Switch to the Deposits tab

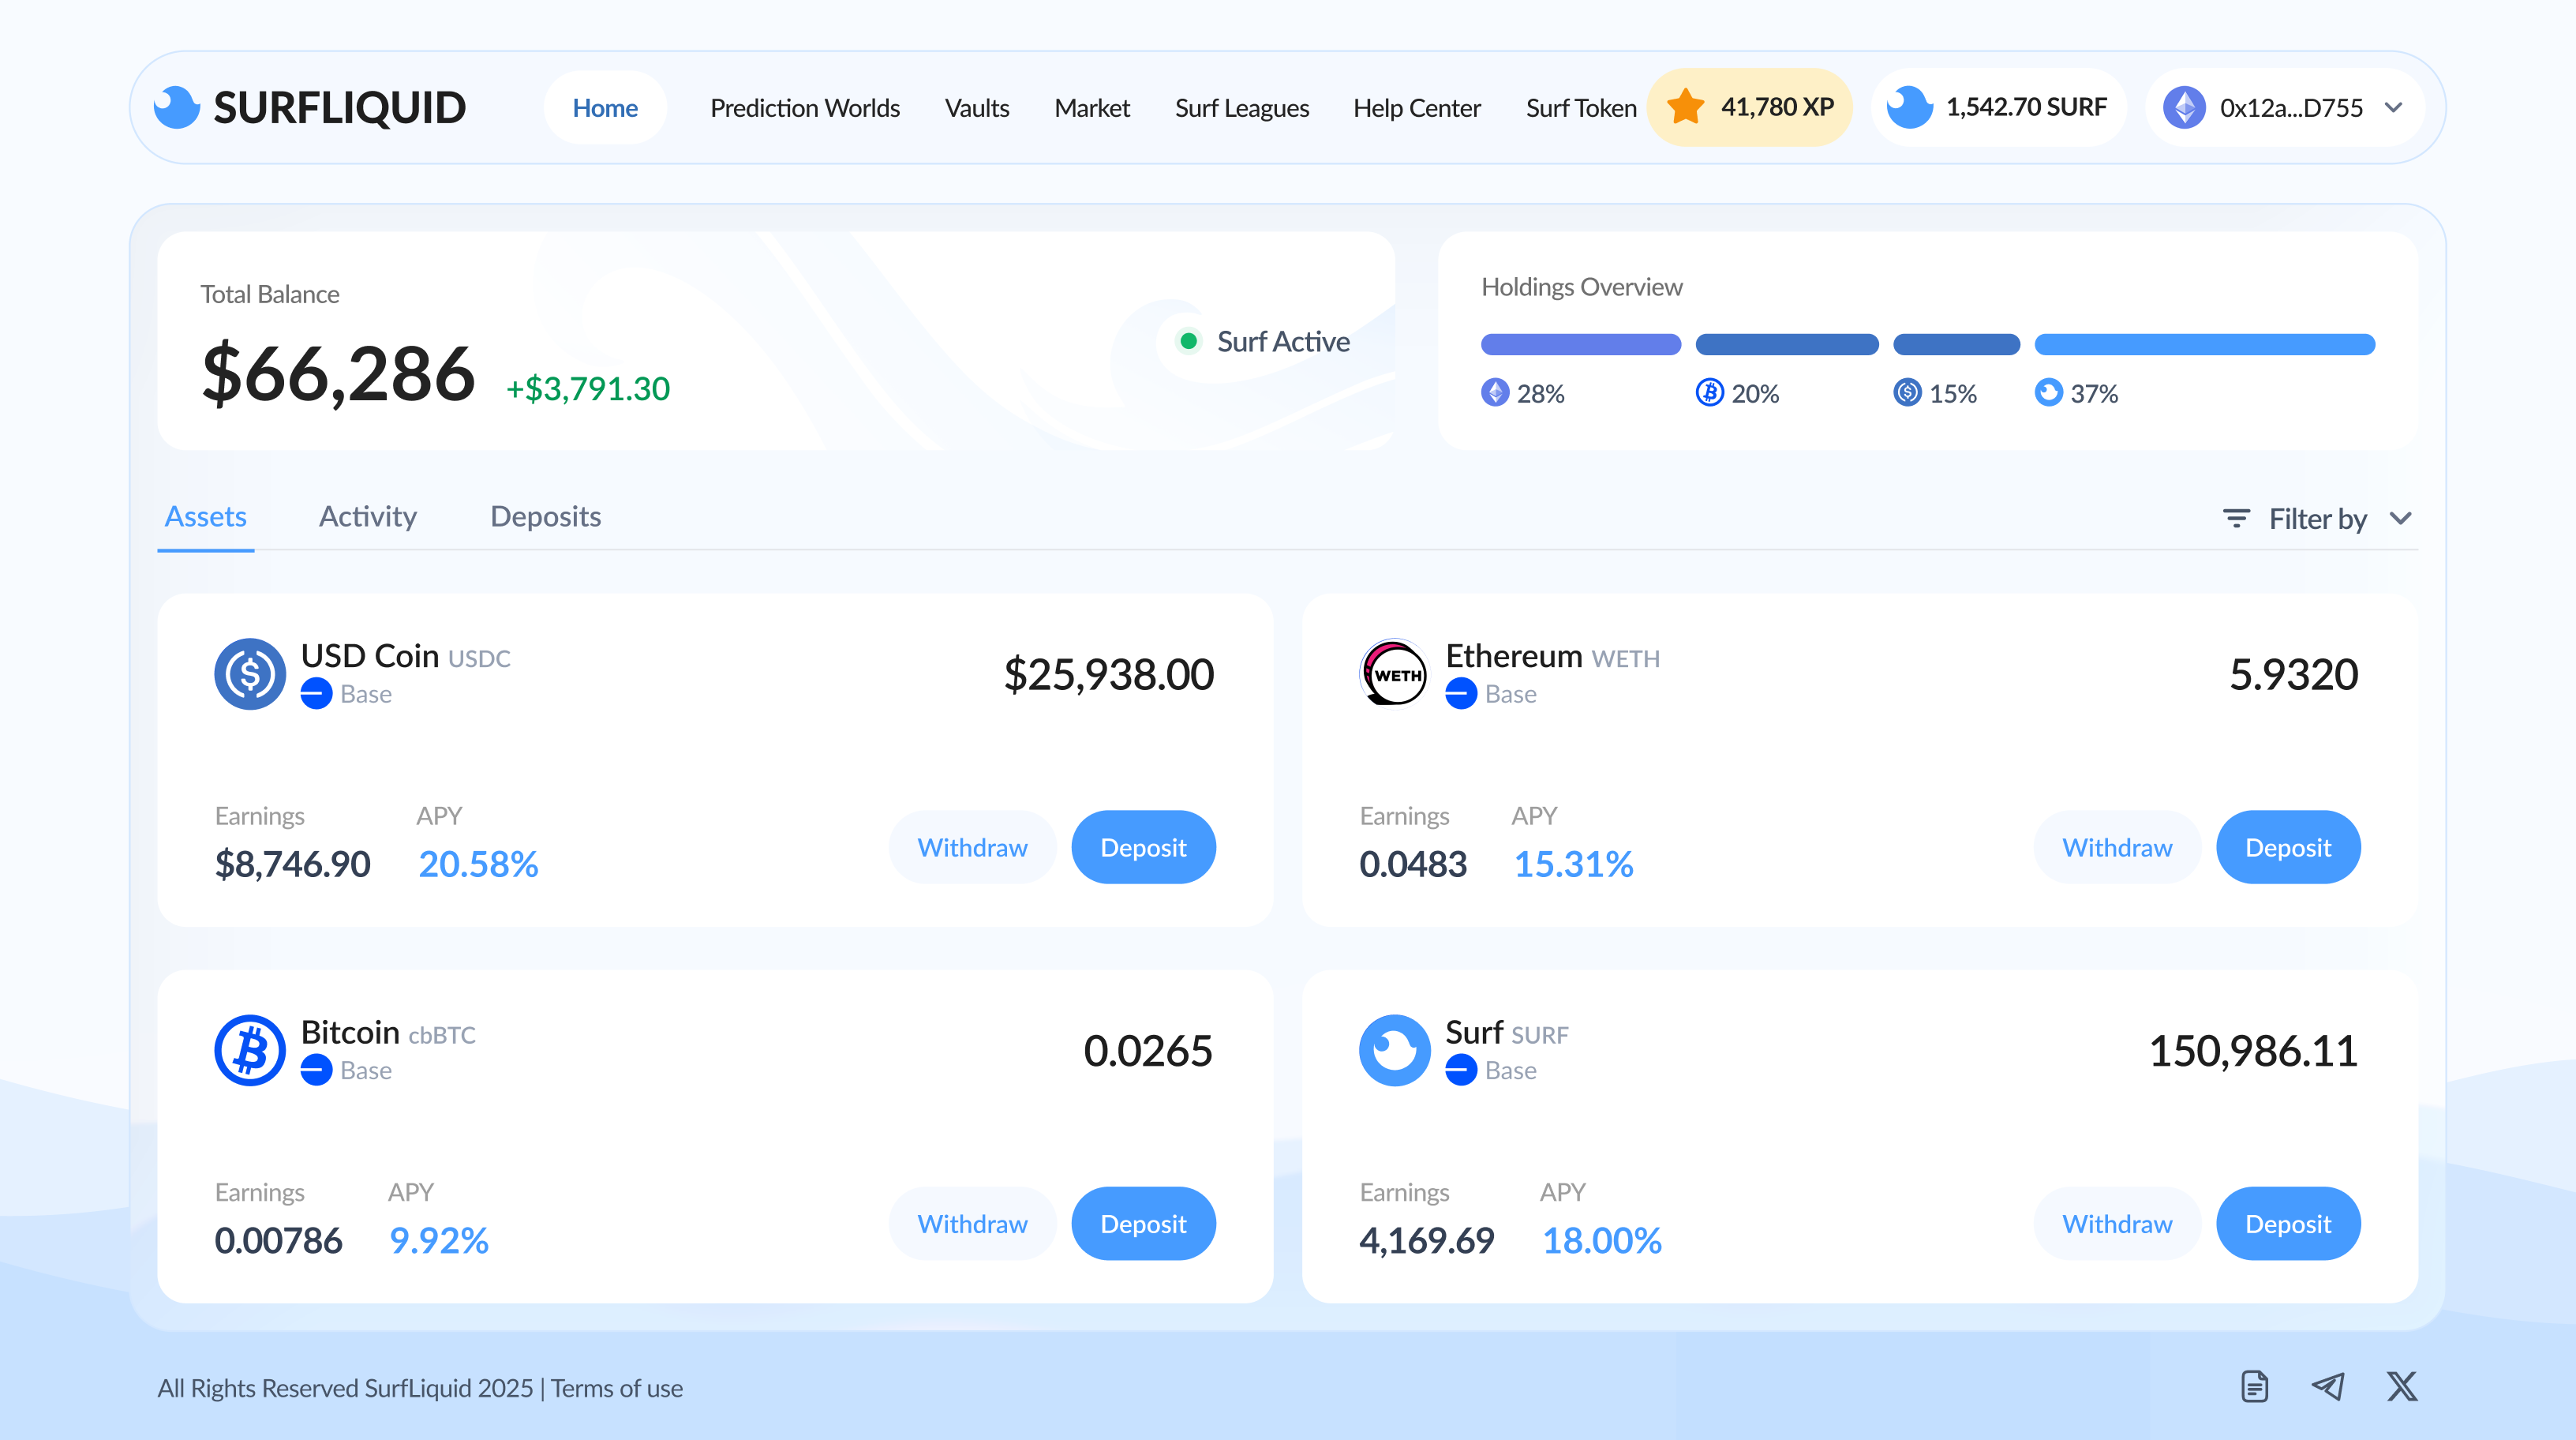(545, 516)
